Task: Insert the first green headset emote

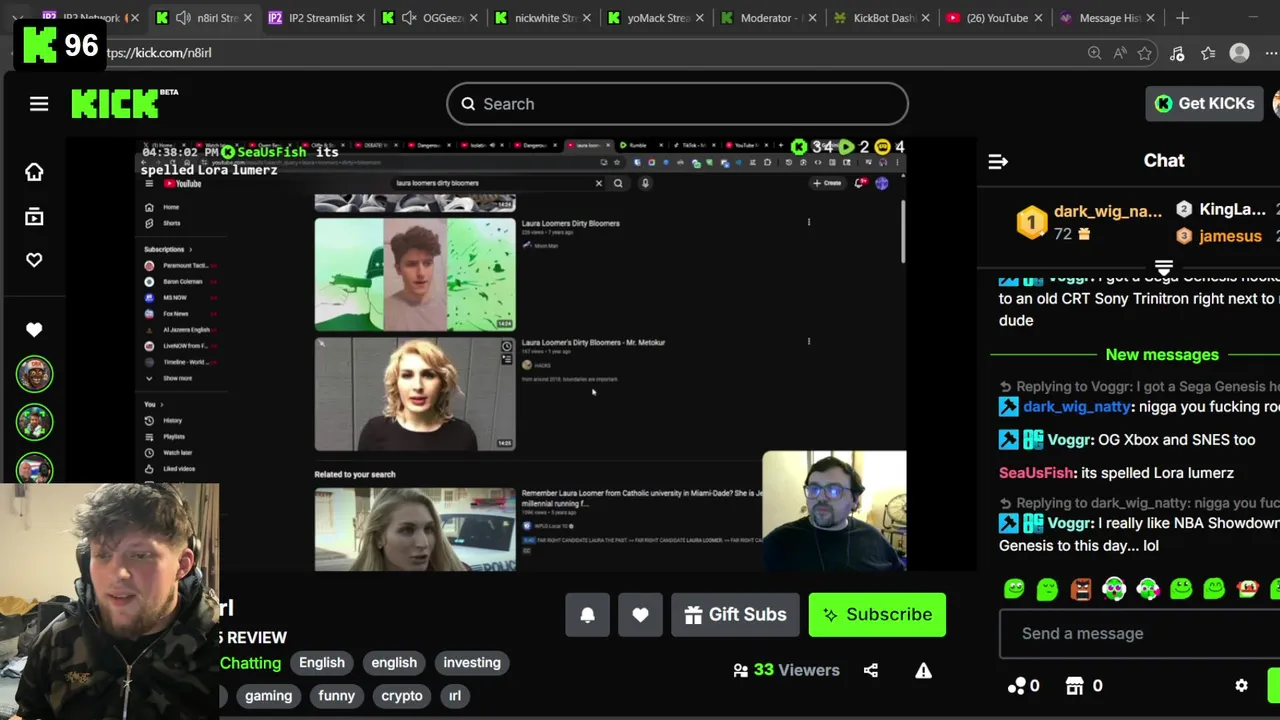Action: [x=1114, y=589]
